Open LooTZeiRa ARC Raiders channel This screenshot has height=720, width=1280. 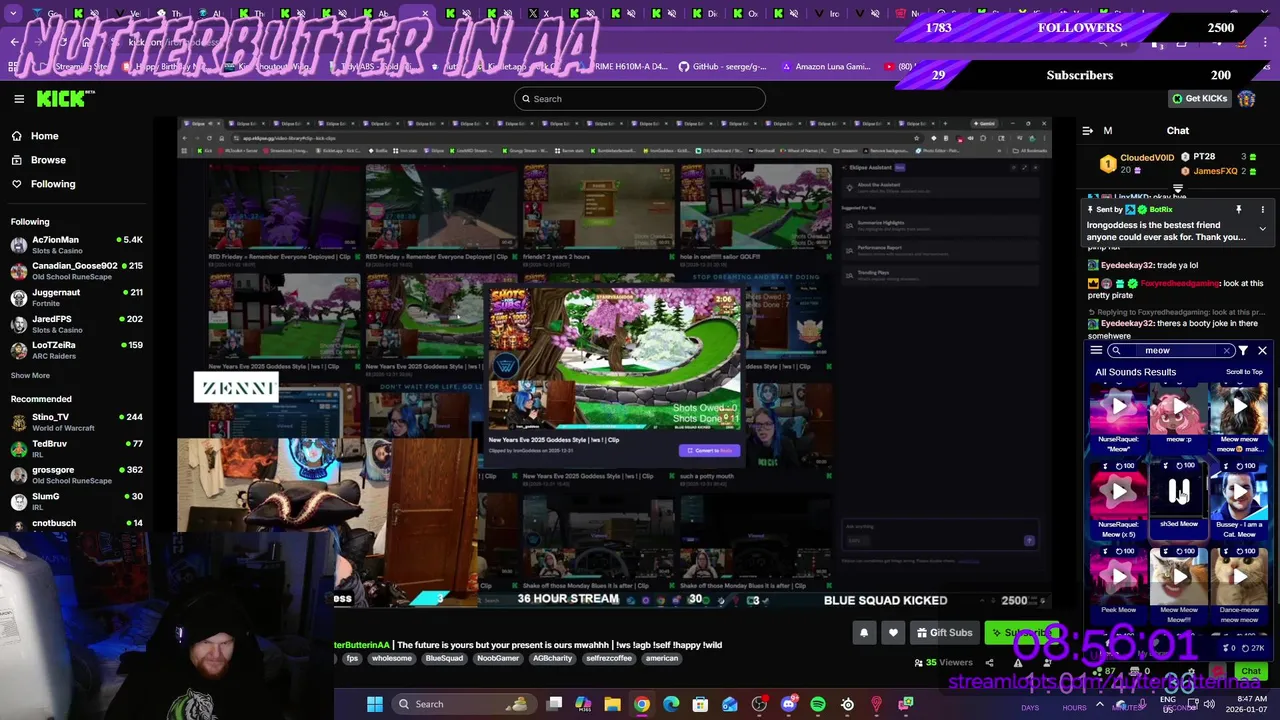tap(76, 350)
